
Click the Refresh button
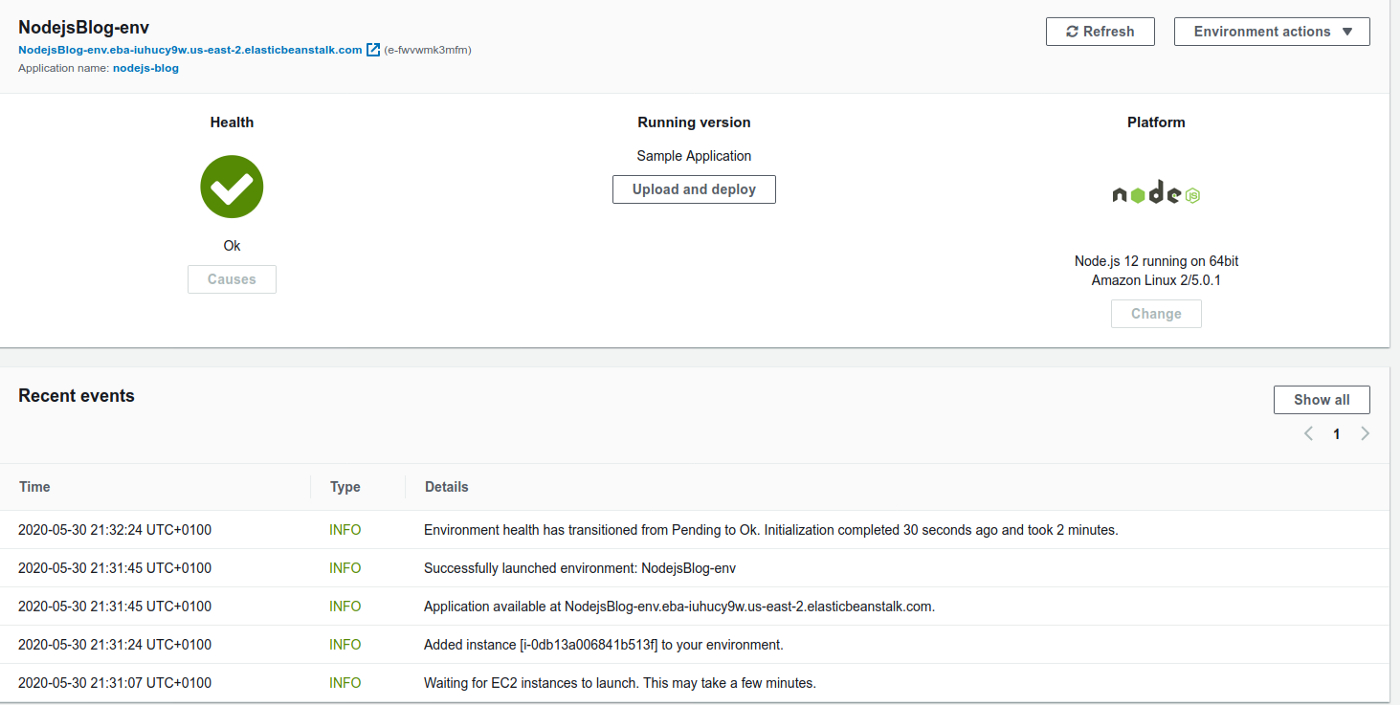point(1100,32)
